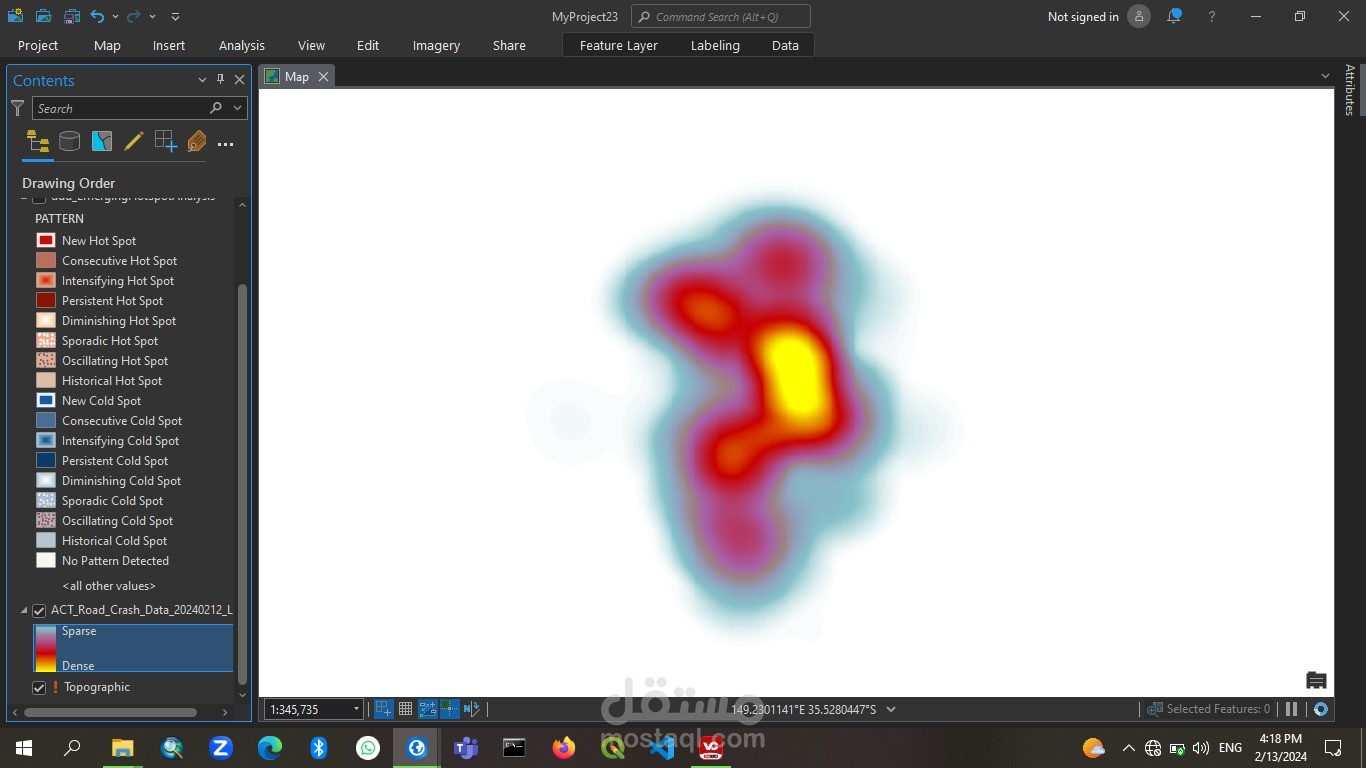This screenshot has width=1366, height=768.
Task: Open the coordinate display units dropdown
Action: click(x=891, y=709)
